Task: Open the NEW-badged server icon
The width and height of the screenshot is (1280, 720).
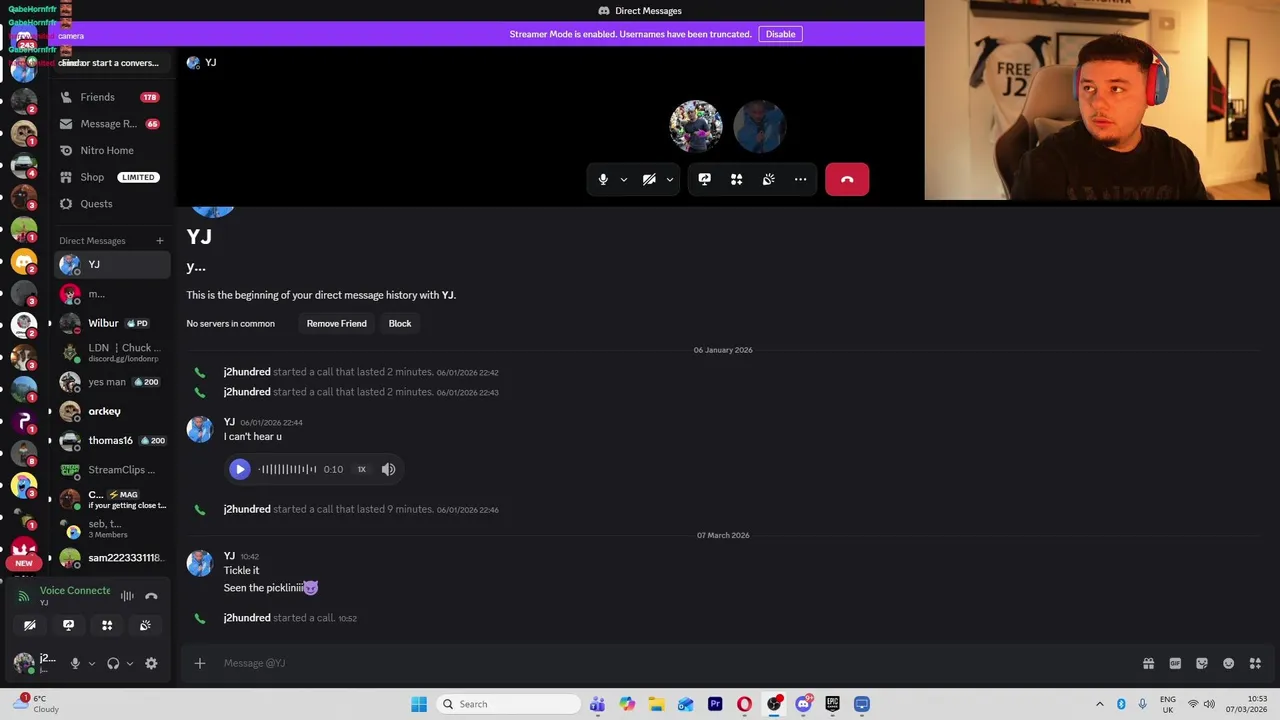Action: tap(24, 552)
